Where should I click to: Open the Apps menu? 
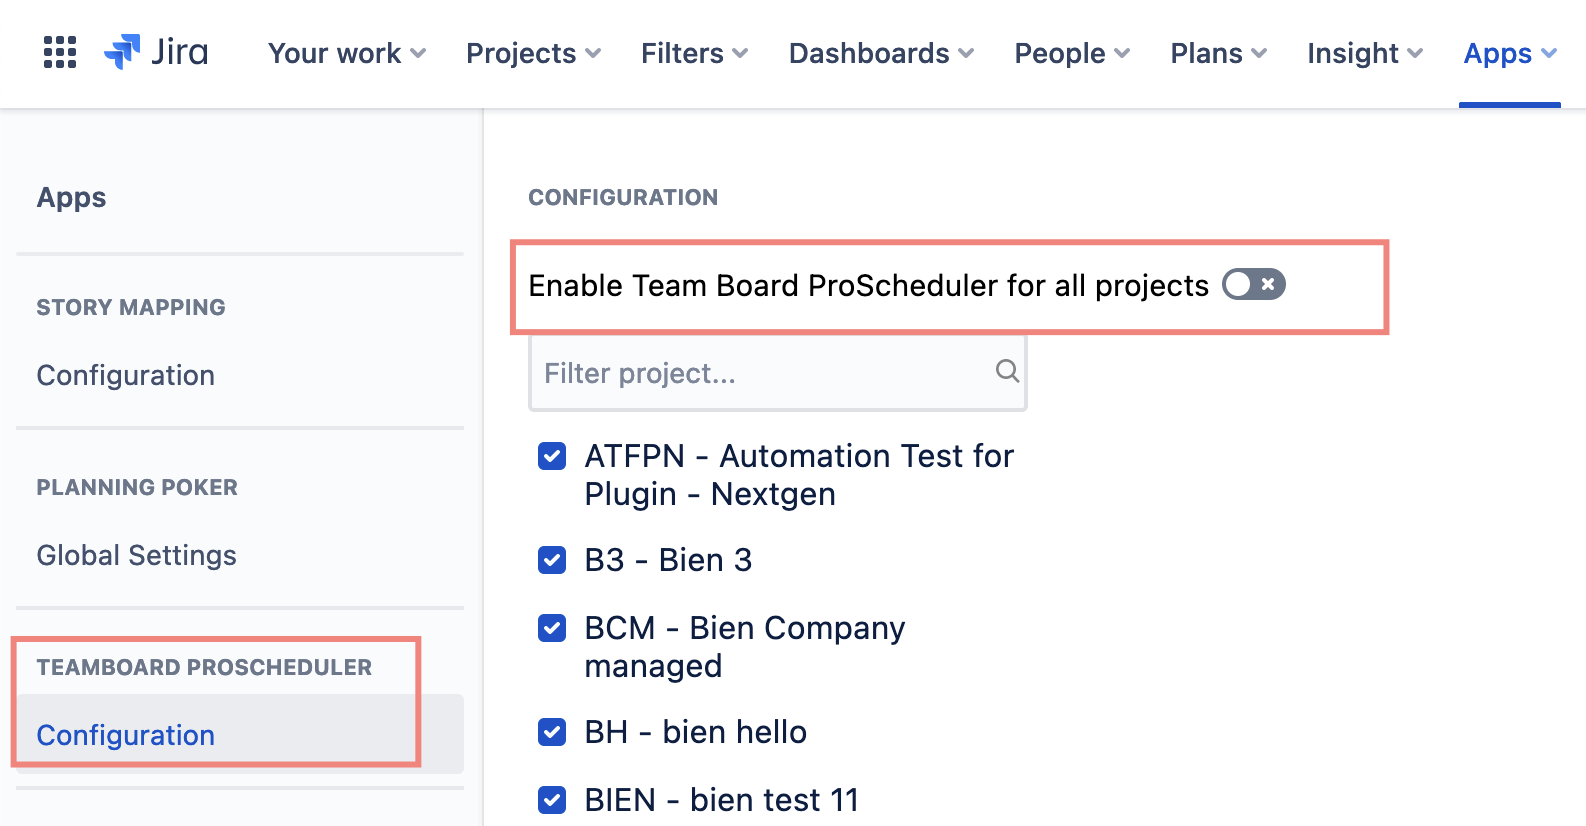1509,53
